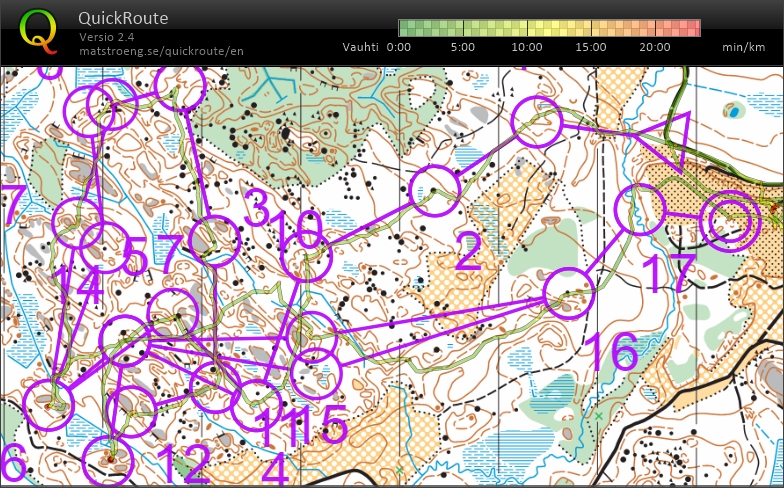Click the control circle above number 16

pyautogui.click(x=569, y=292)
